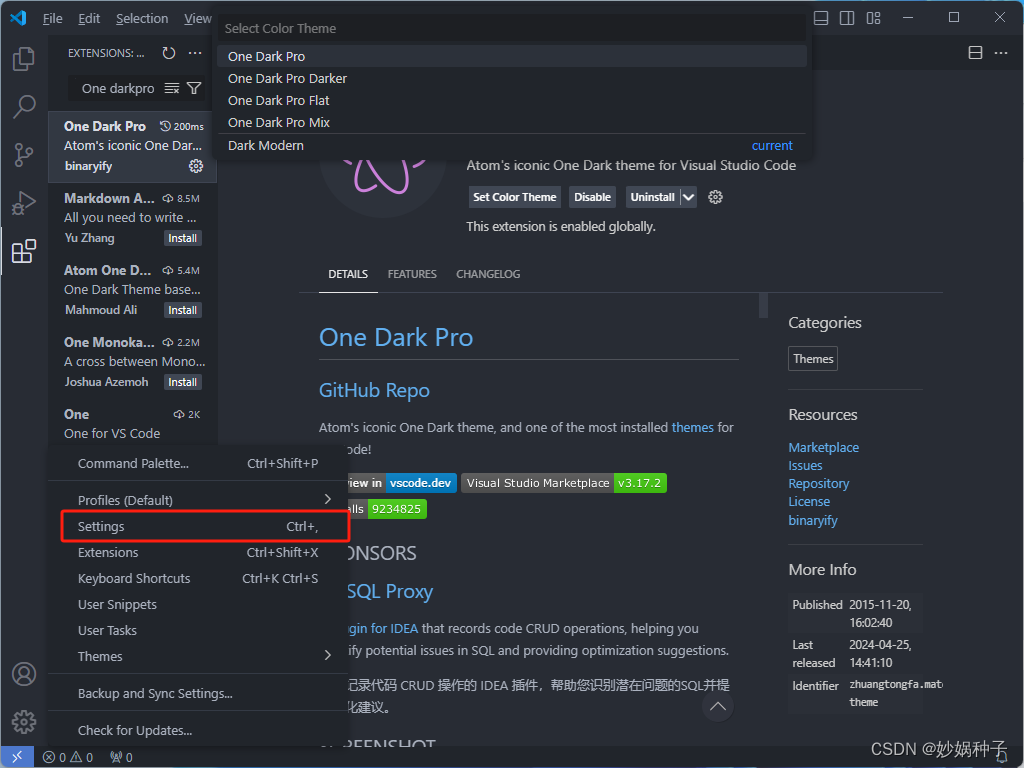This screenshot has height=768, width=1024.
Task: Open One Dark Pro list item gear
Action: pos(196,166)
